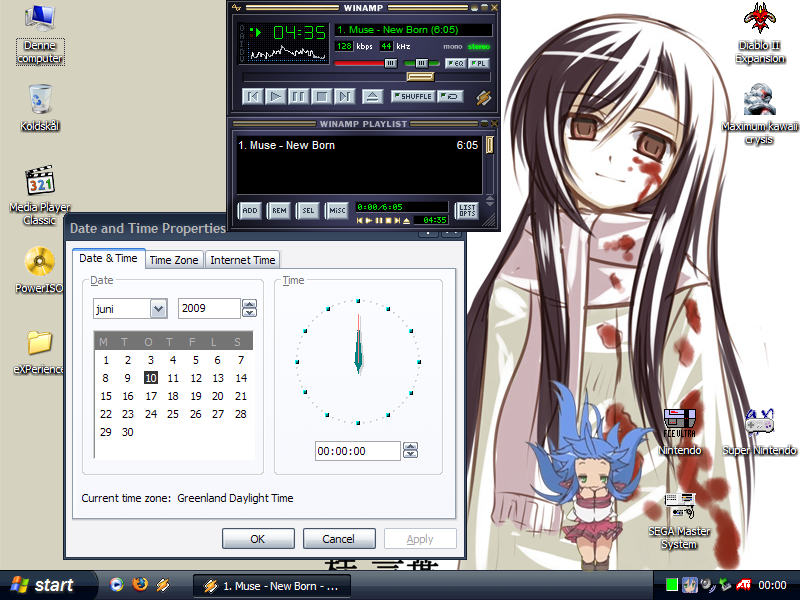Toggle Winamp shuffle mode

point(413,96)
